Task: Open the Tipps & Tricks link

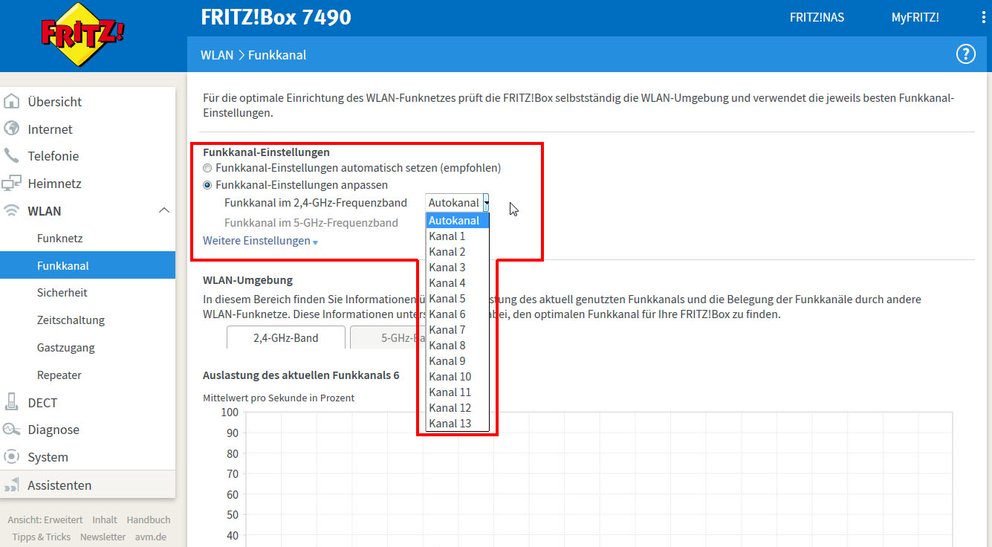Action: (x=41, y=537)
